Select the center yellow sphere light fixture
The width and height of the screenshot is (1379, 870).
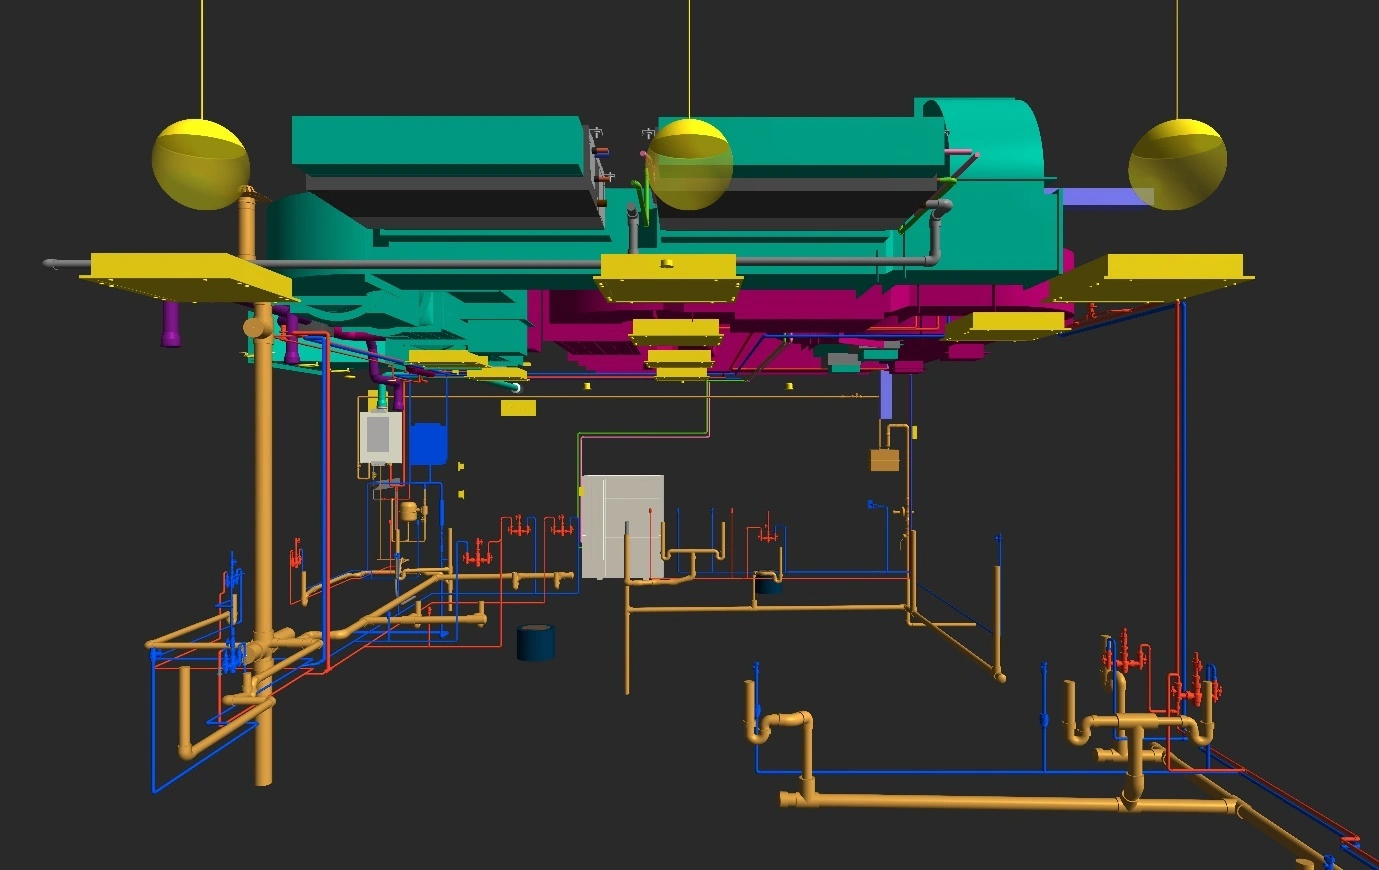point(690,164)
